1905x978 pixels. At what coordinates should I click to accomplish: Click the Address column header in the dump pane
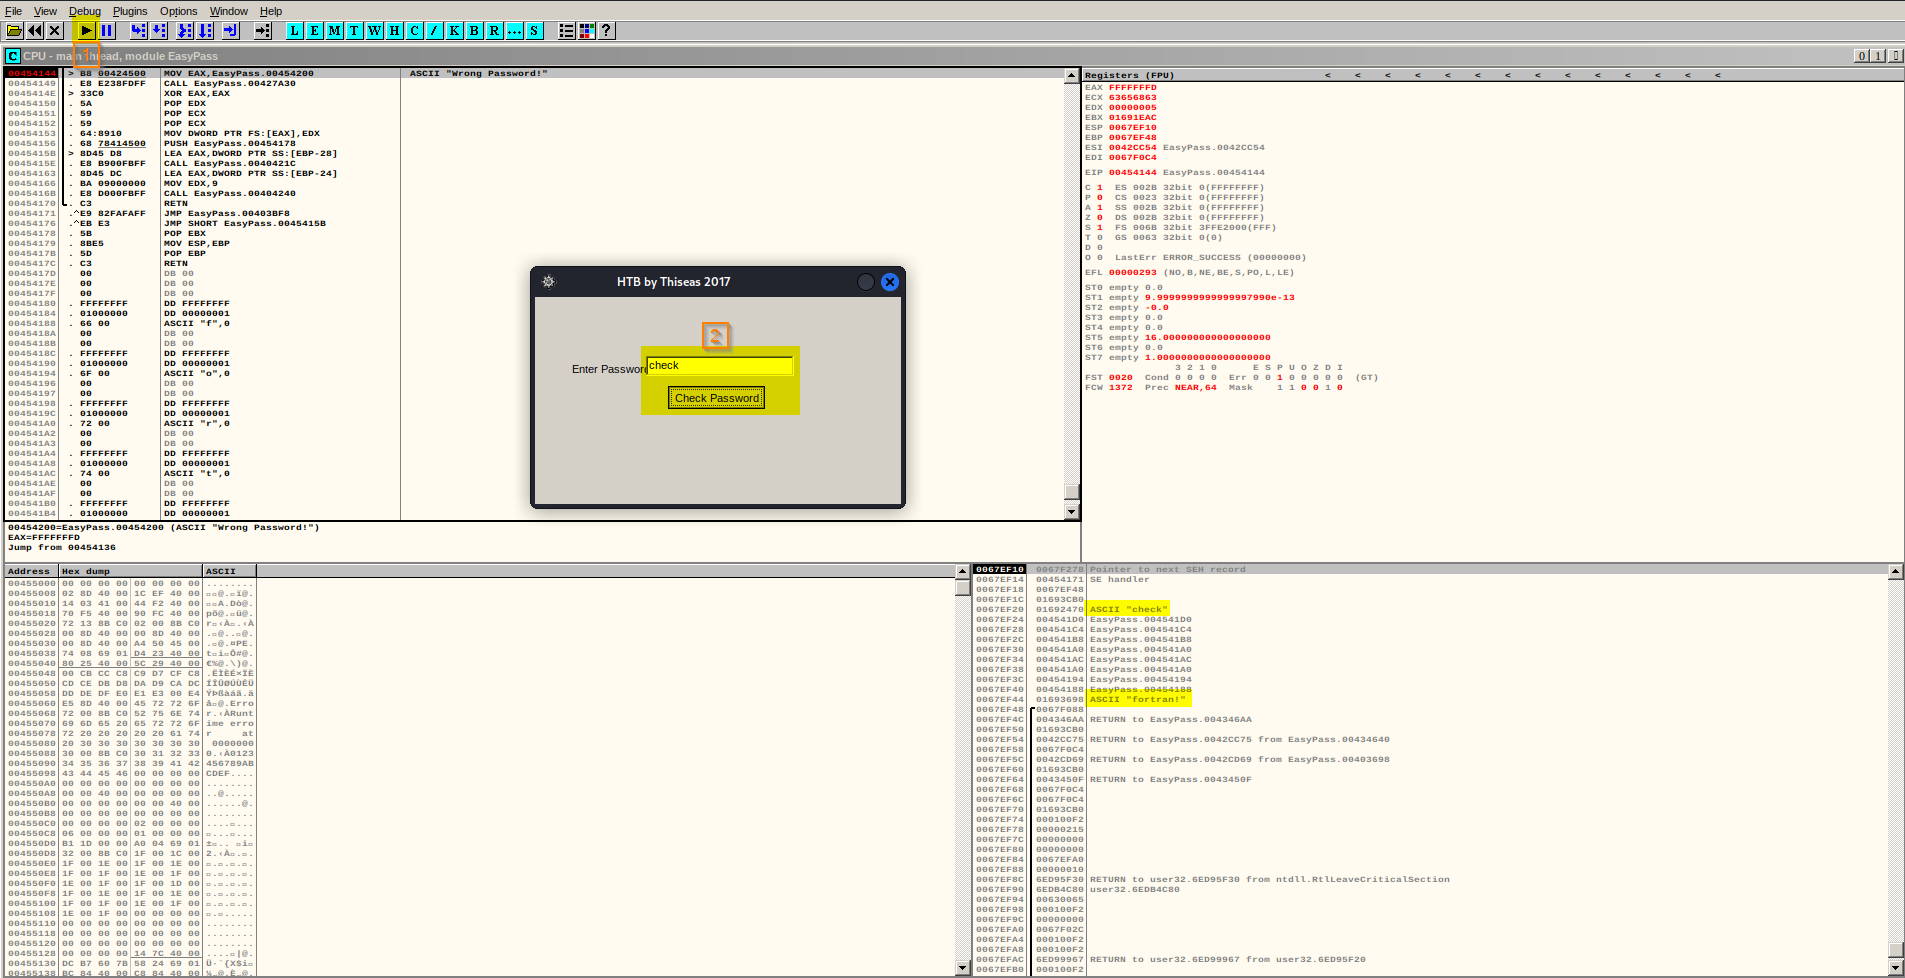tap(31, 571)
